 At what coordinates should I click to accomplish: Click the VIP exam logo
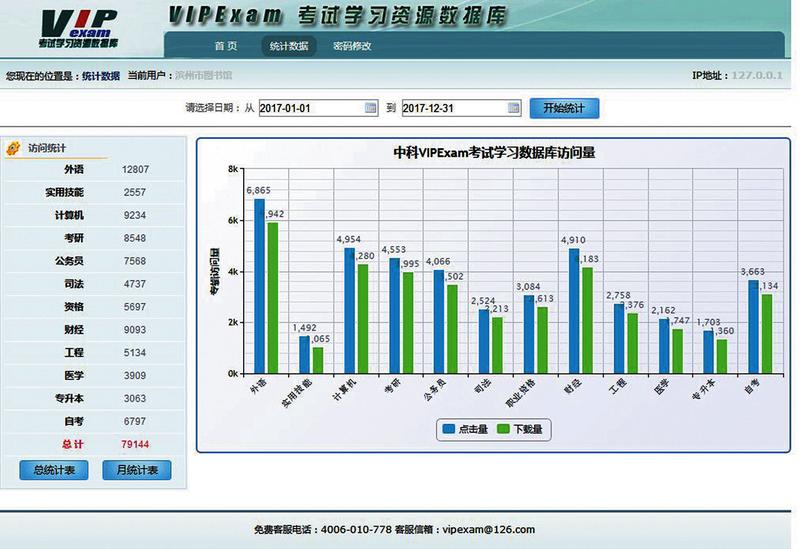point(79,29)
